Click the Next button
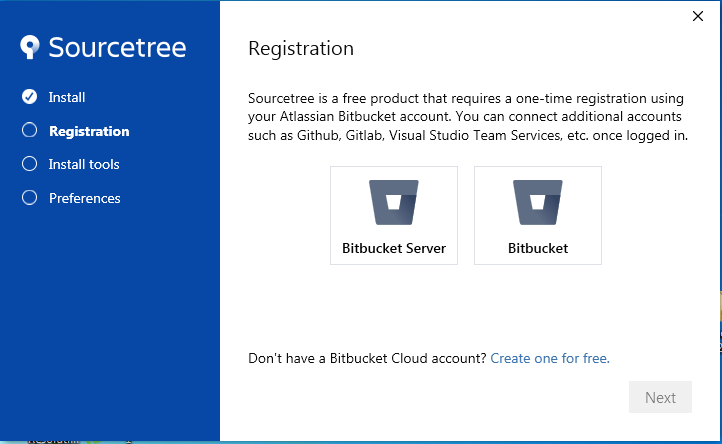Image resolution: width=722 pixels, height=444 pixels. click(660, 397)
